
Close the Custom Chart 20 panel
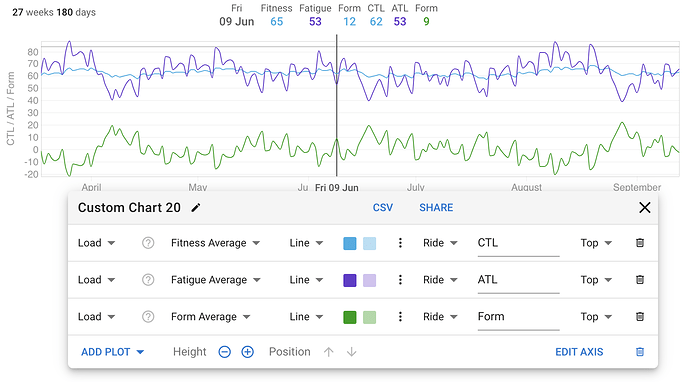tap(645, 208)
